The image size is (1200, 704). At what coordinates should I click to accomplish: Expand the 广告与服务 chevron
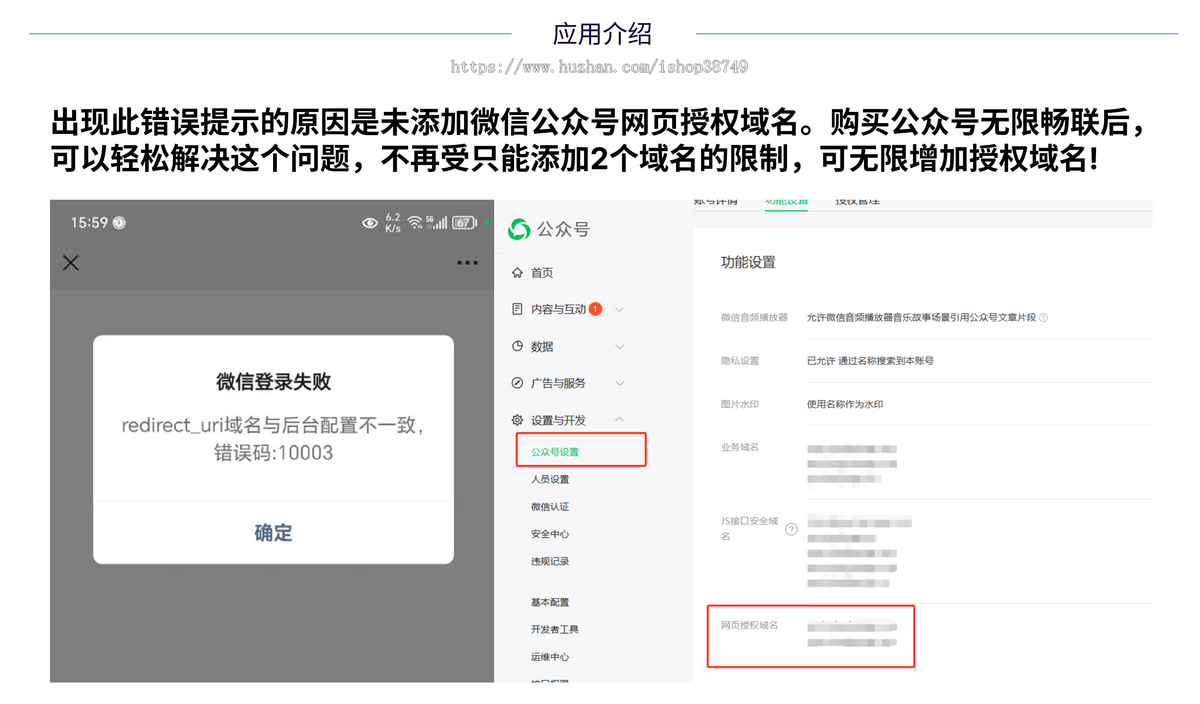(x=620, y=383)
